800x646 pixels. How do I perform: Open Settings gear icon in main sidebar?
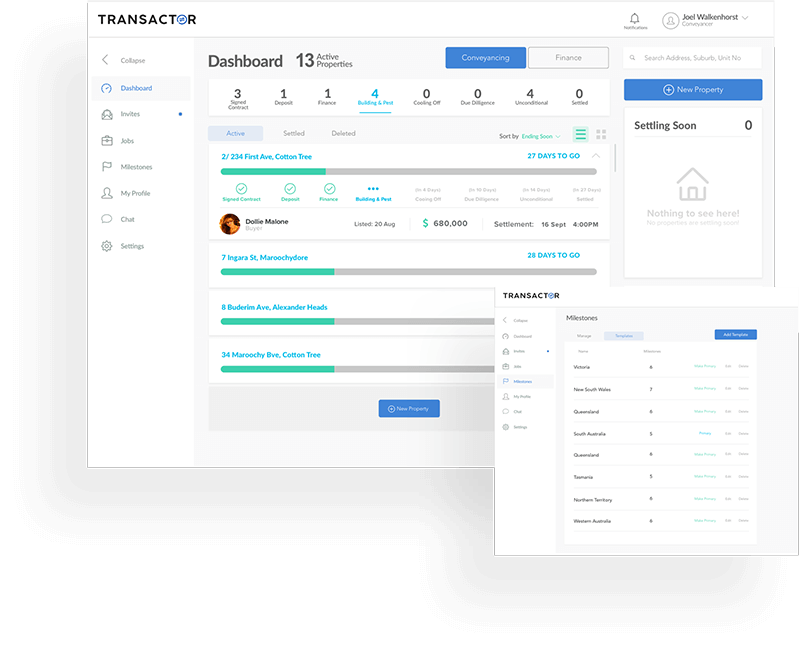(x=107, y=246)
